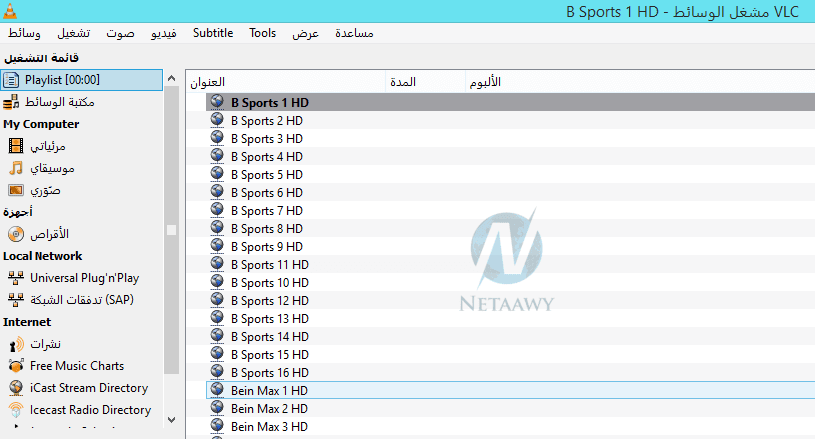Click sidebar scrollbar down arrow
This screenshot has height=439, width=815.
click(x=172, y=419)
